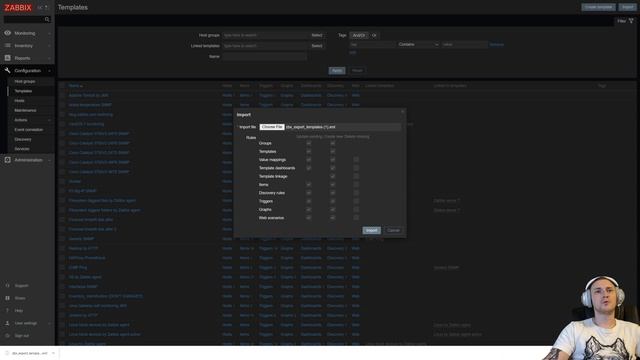The height and width of the screenshot is (360, 640).
Task: Select the And/Or tags option
Action: click(359, 36)
